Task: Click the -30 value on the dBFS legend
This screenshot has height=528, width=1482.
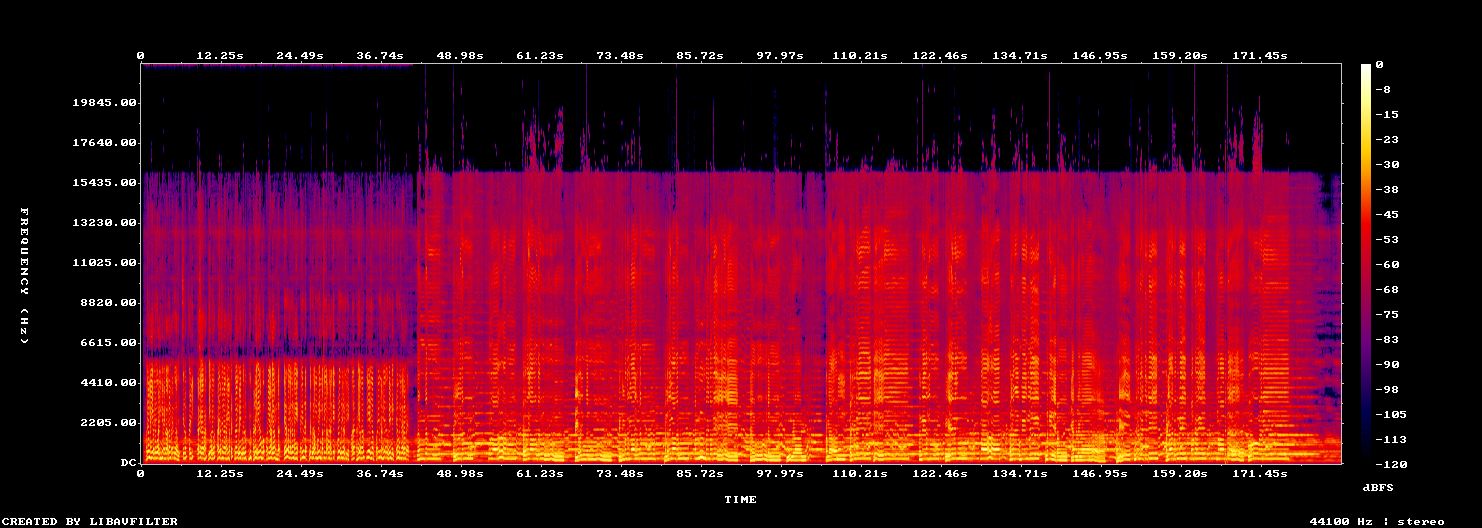Action: pos(1386,164)
